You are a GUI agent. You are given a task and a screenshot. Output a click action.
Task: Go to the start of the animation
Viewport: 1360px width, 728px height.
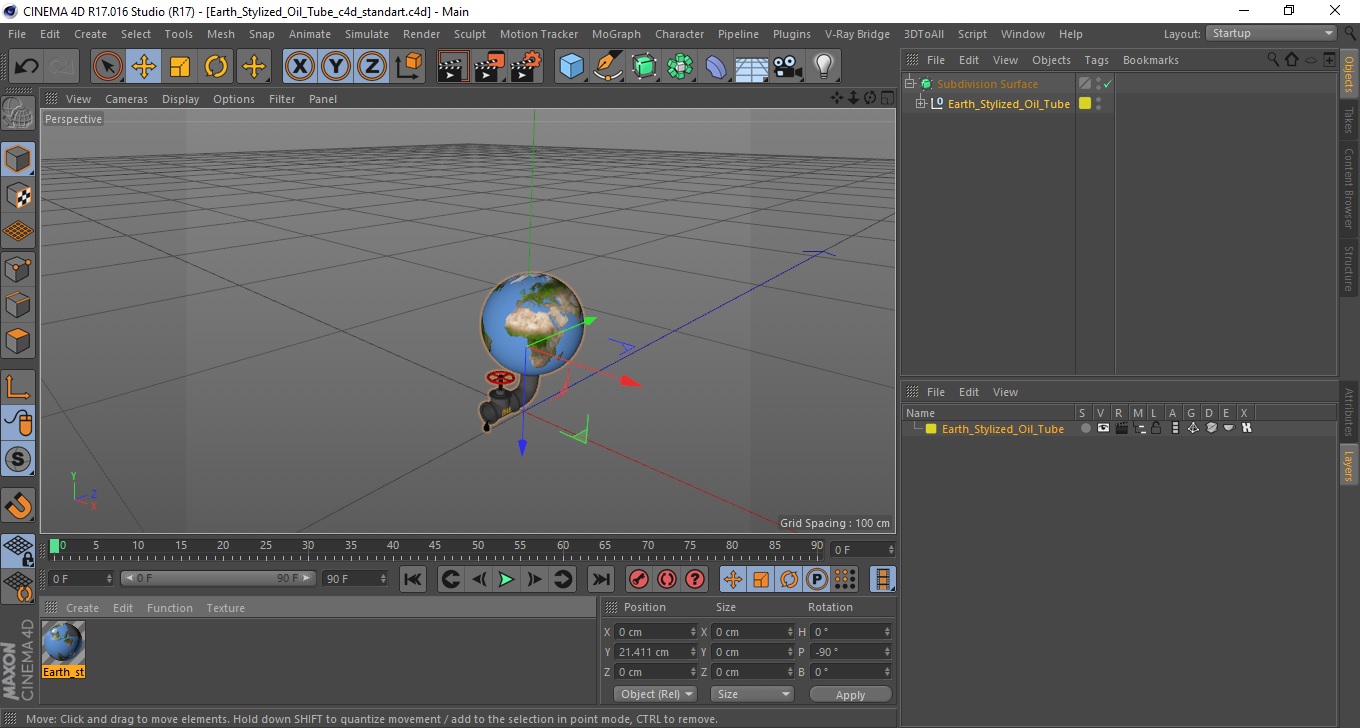coord(413,579)
